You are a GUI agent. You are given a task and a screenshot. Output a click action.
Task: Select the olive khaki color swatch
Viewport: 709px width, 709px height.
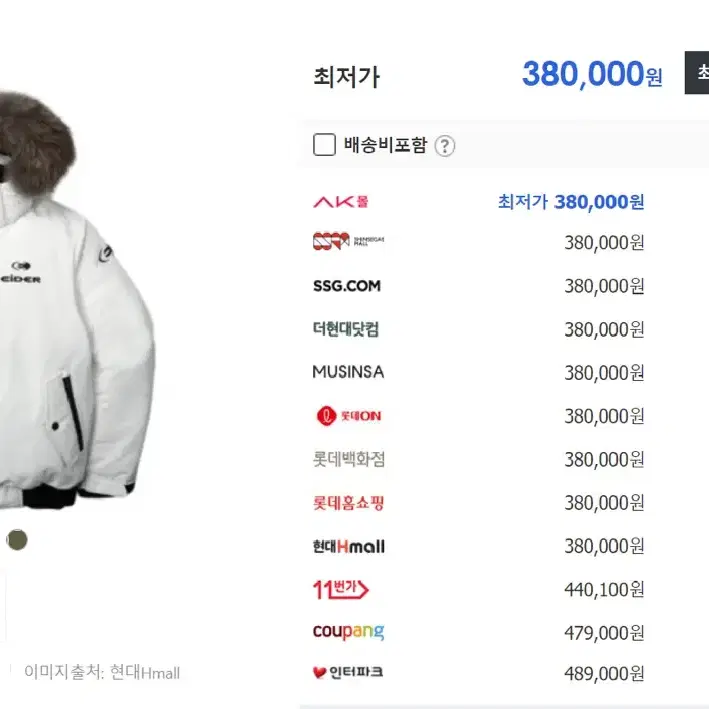17,540
